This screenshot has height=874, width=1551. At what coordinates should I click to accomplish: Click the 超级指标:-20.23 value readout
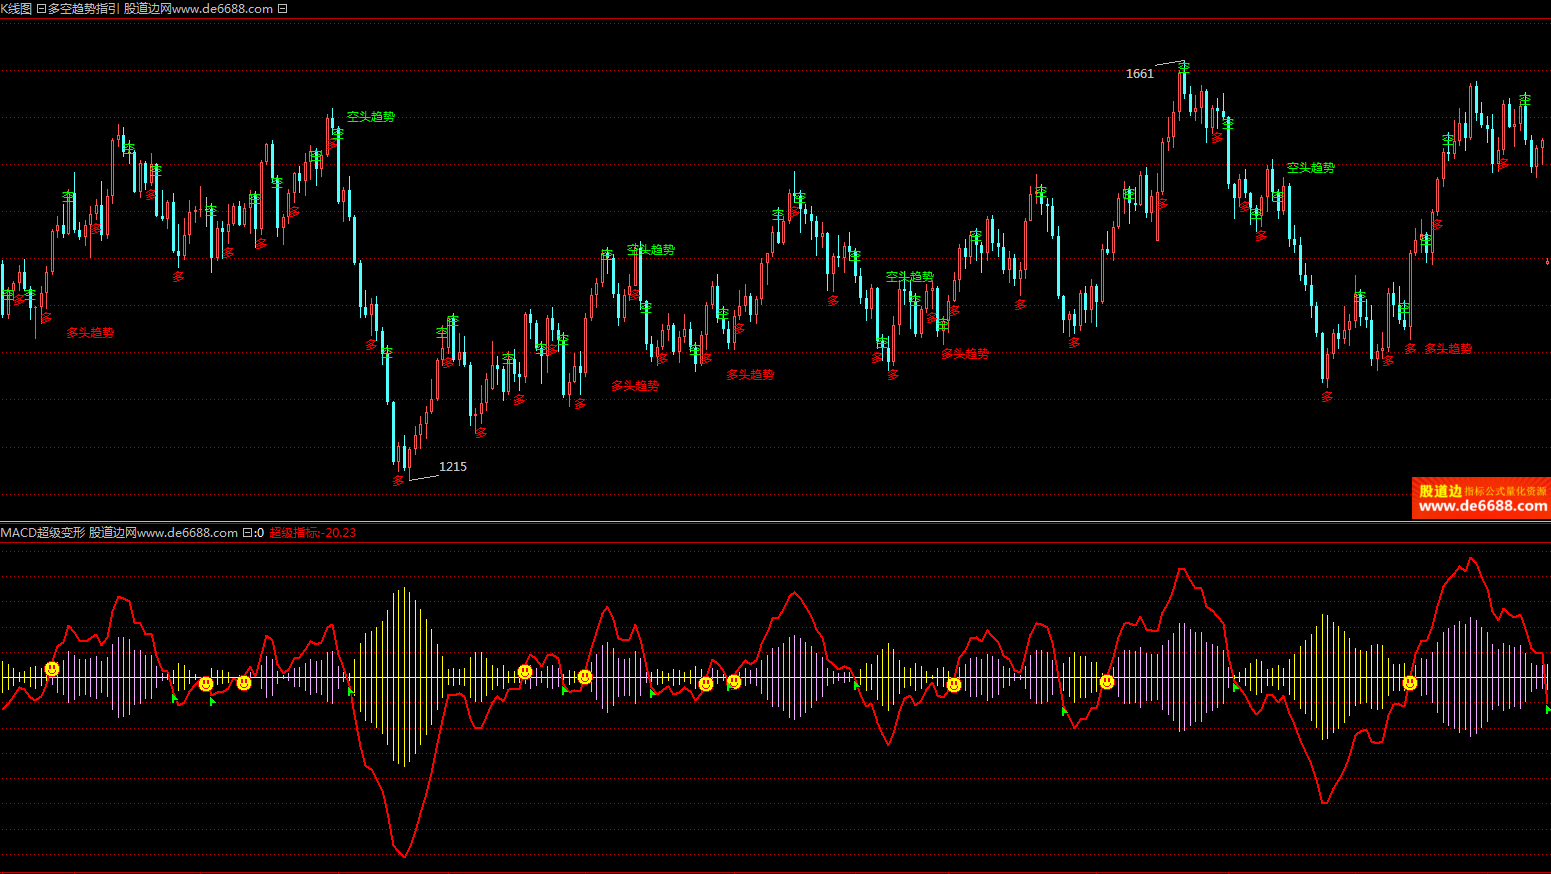pos(312,533)
